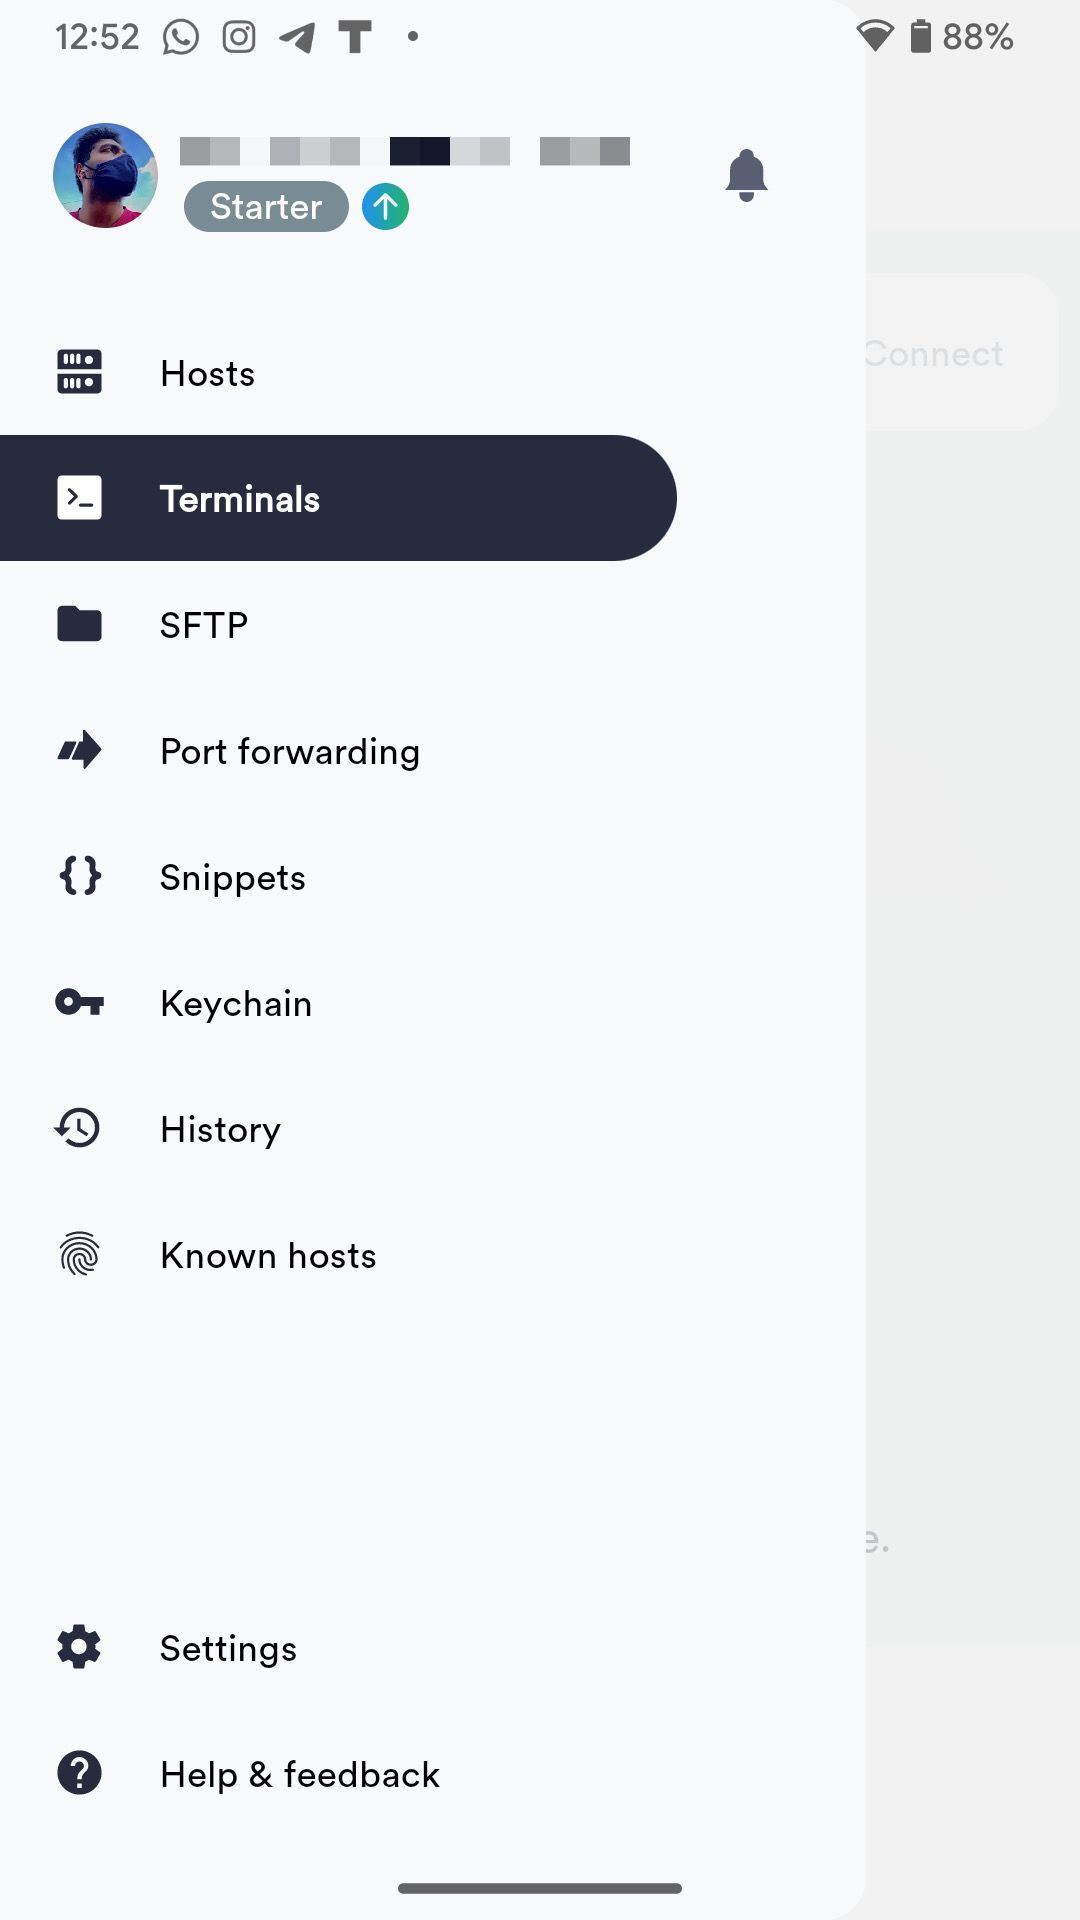Navigate to Known hosts
1080x1920 pixels.
[x=267, y=1254]
